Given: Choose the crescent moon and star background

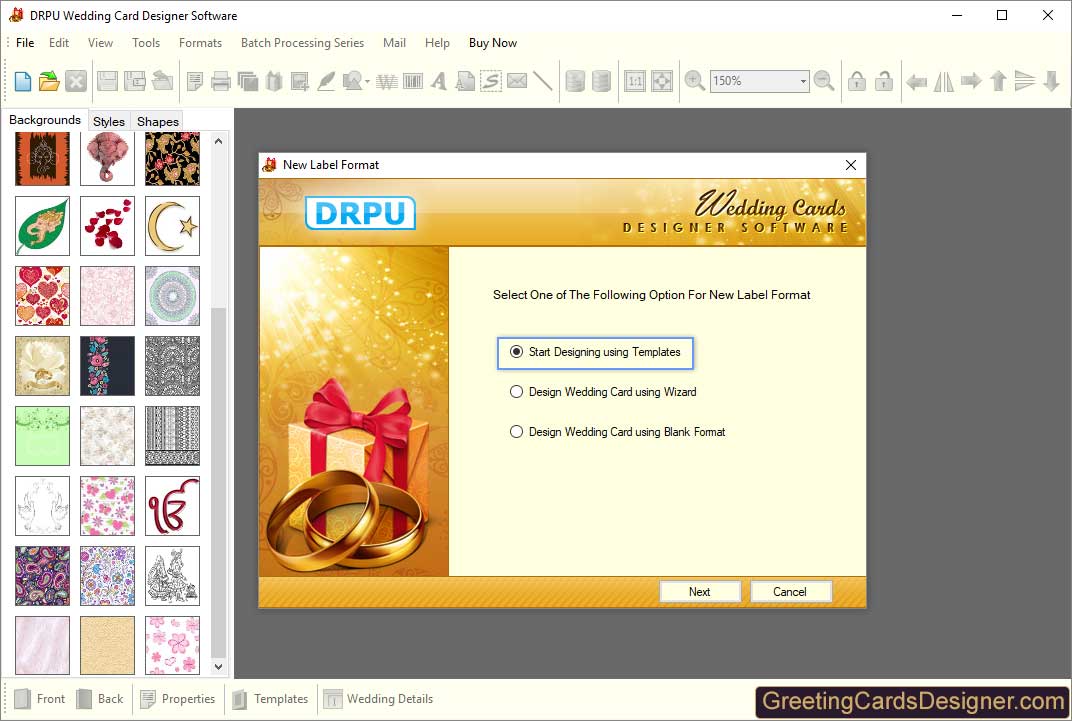Looking at the screenshot, I should point(172,226).
